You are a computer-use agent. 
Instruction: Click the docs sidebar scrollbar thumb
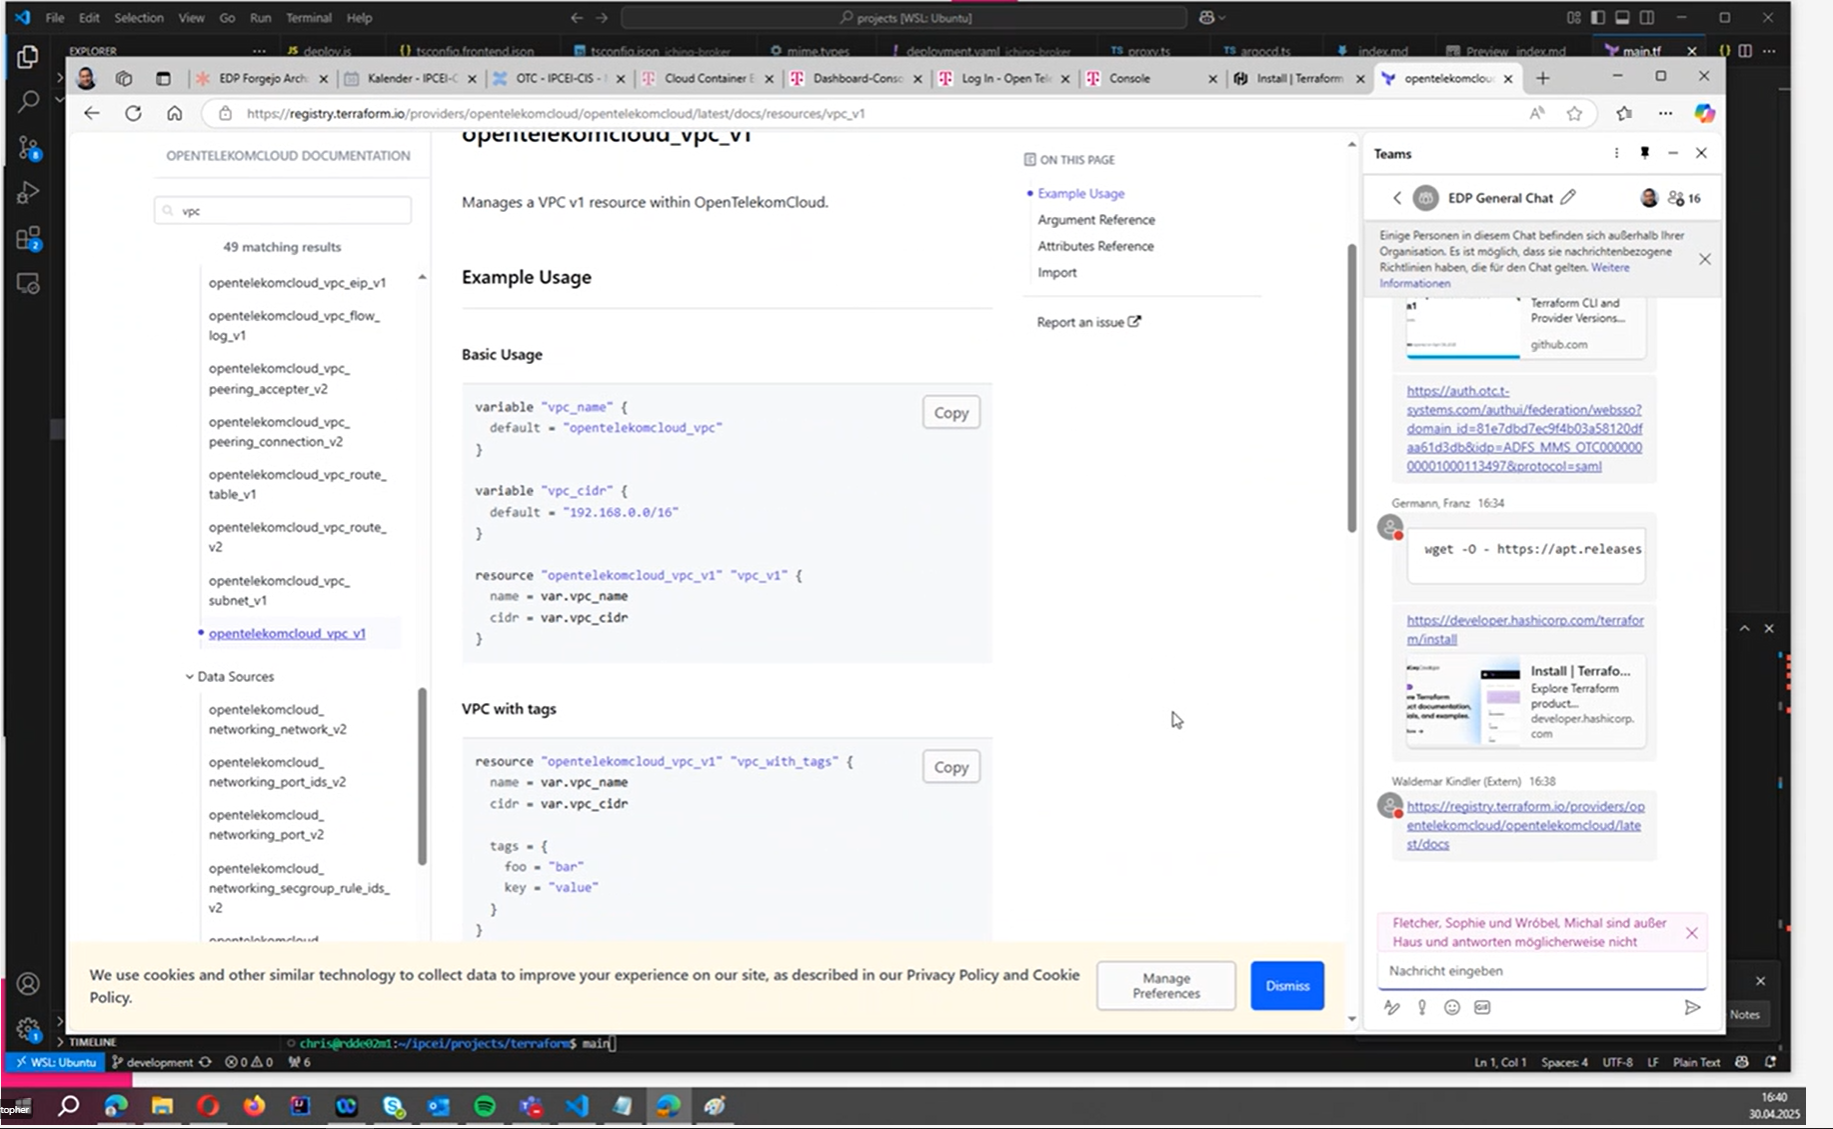[x=422, y=776]
